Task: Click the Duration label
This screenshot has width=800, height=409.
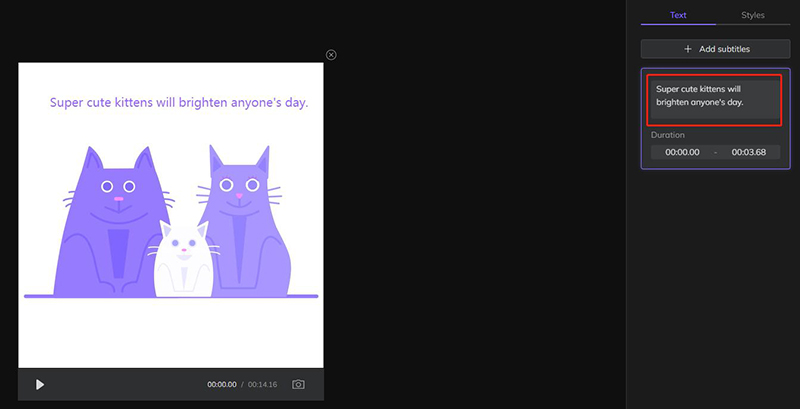Action: pos(667,135)
